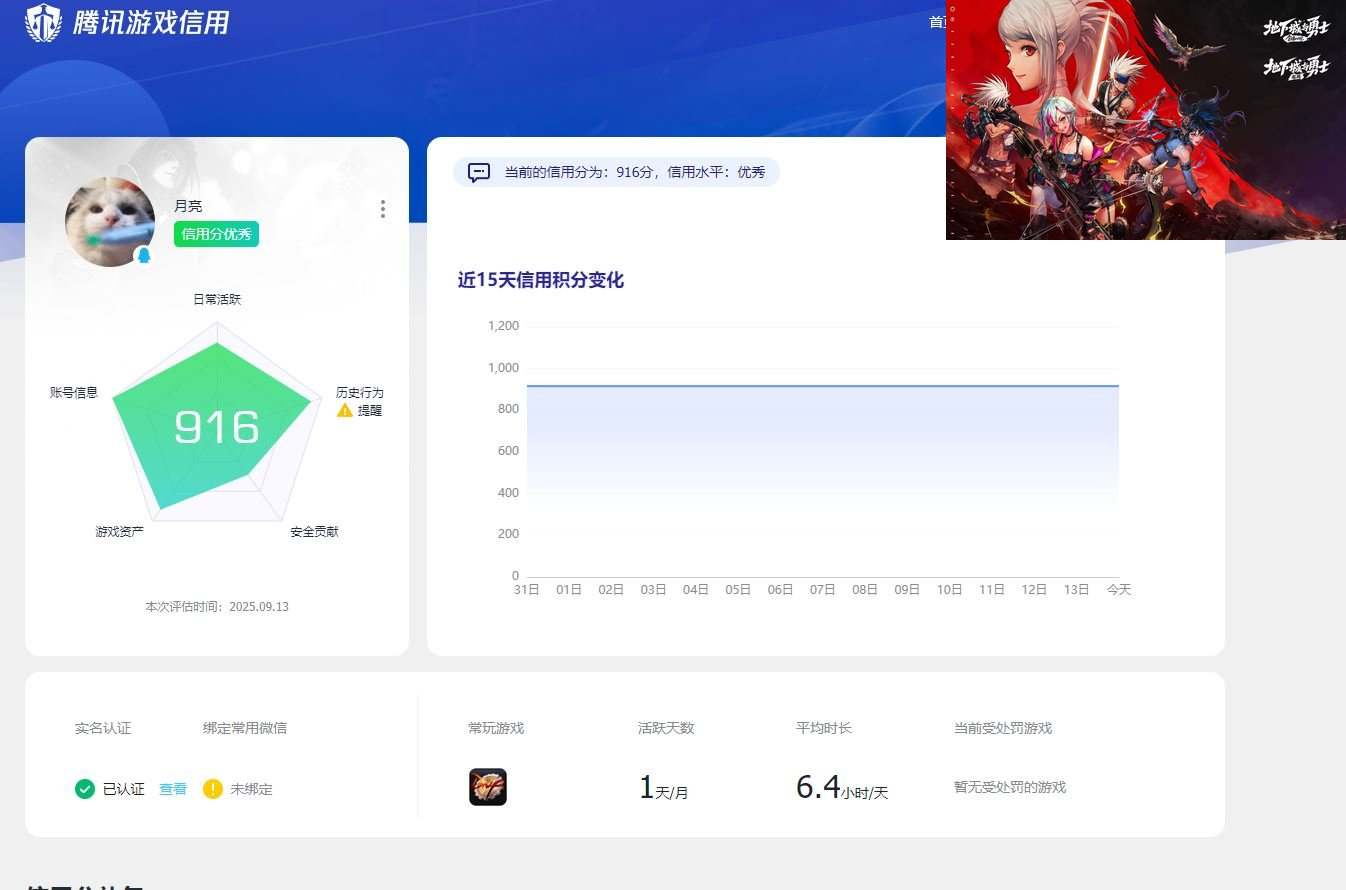The image size is (1346, 890).
Task: Click the yellow warning triangle beside 提醒
Action: click(x=345, y=410)
